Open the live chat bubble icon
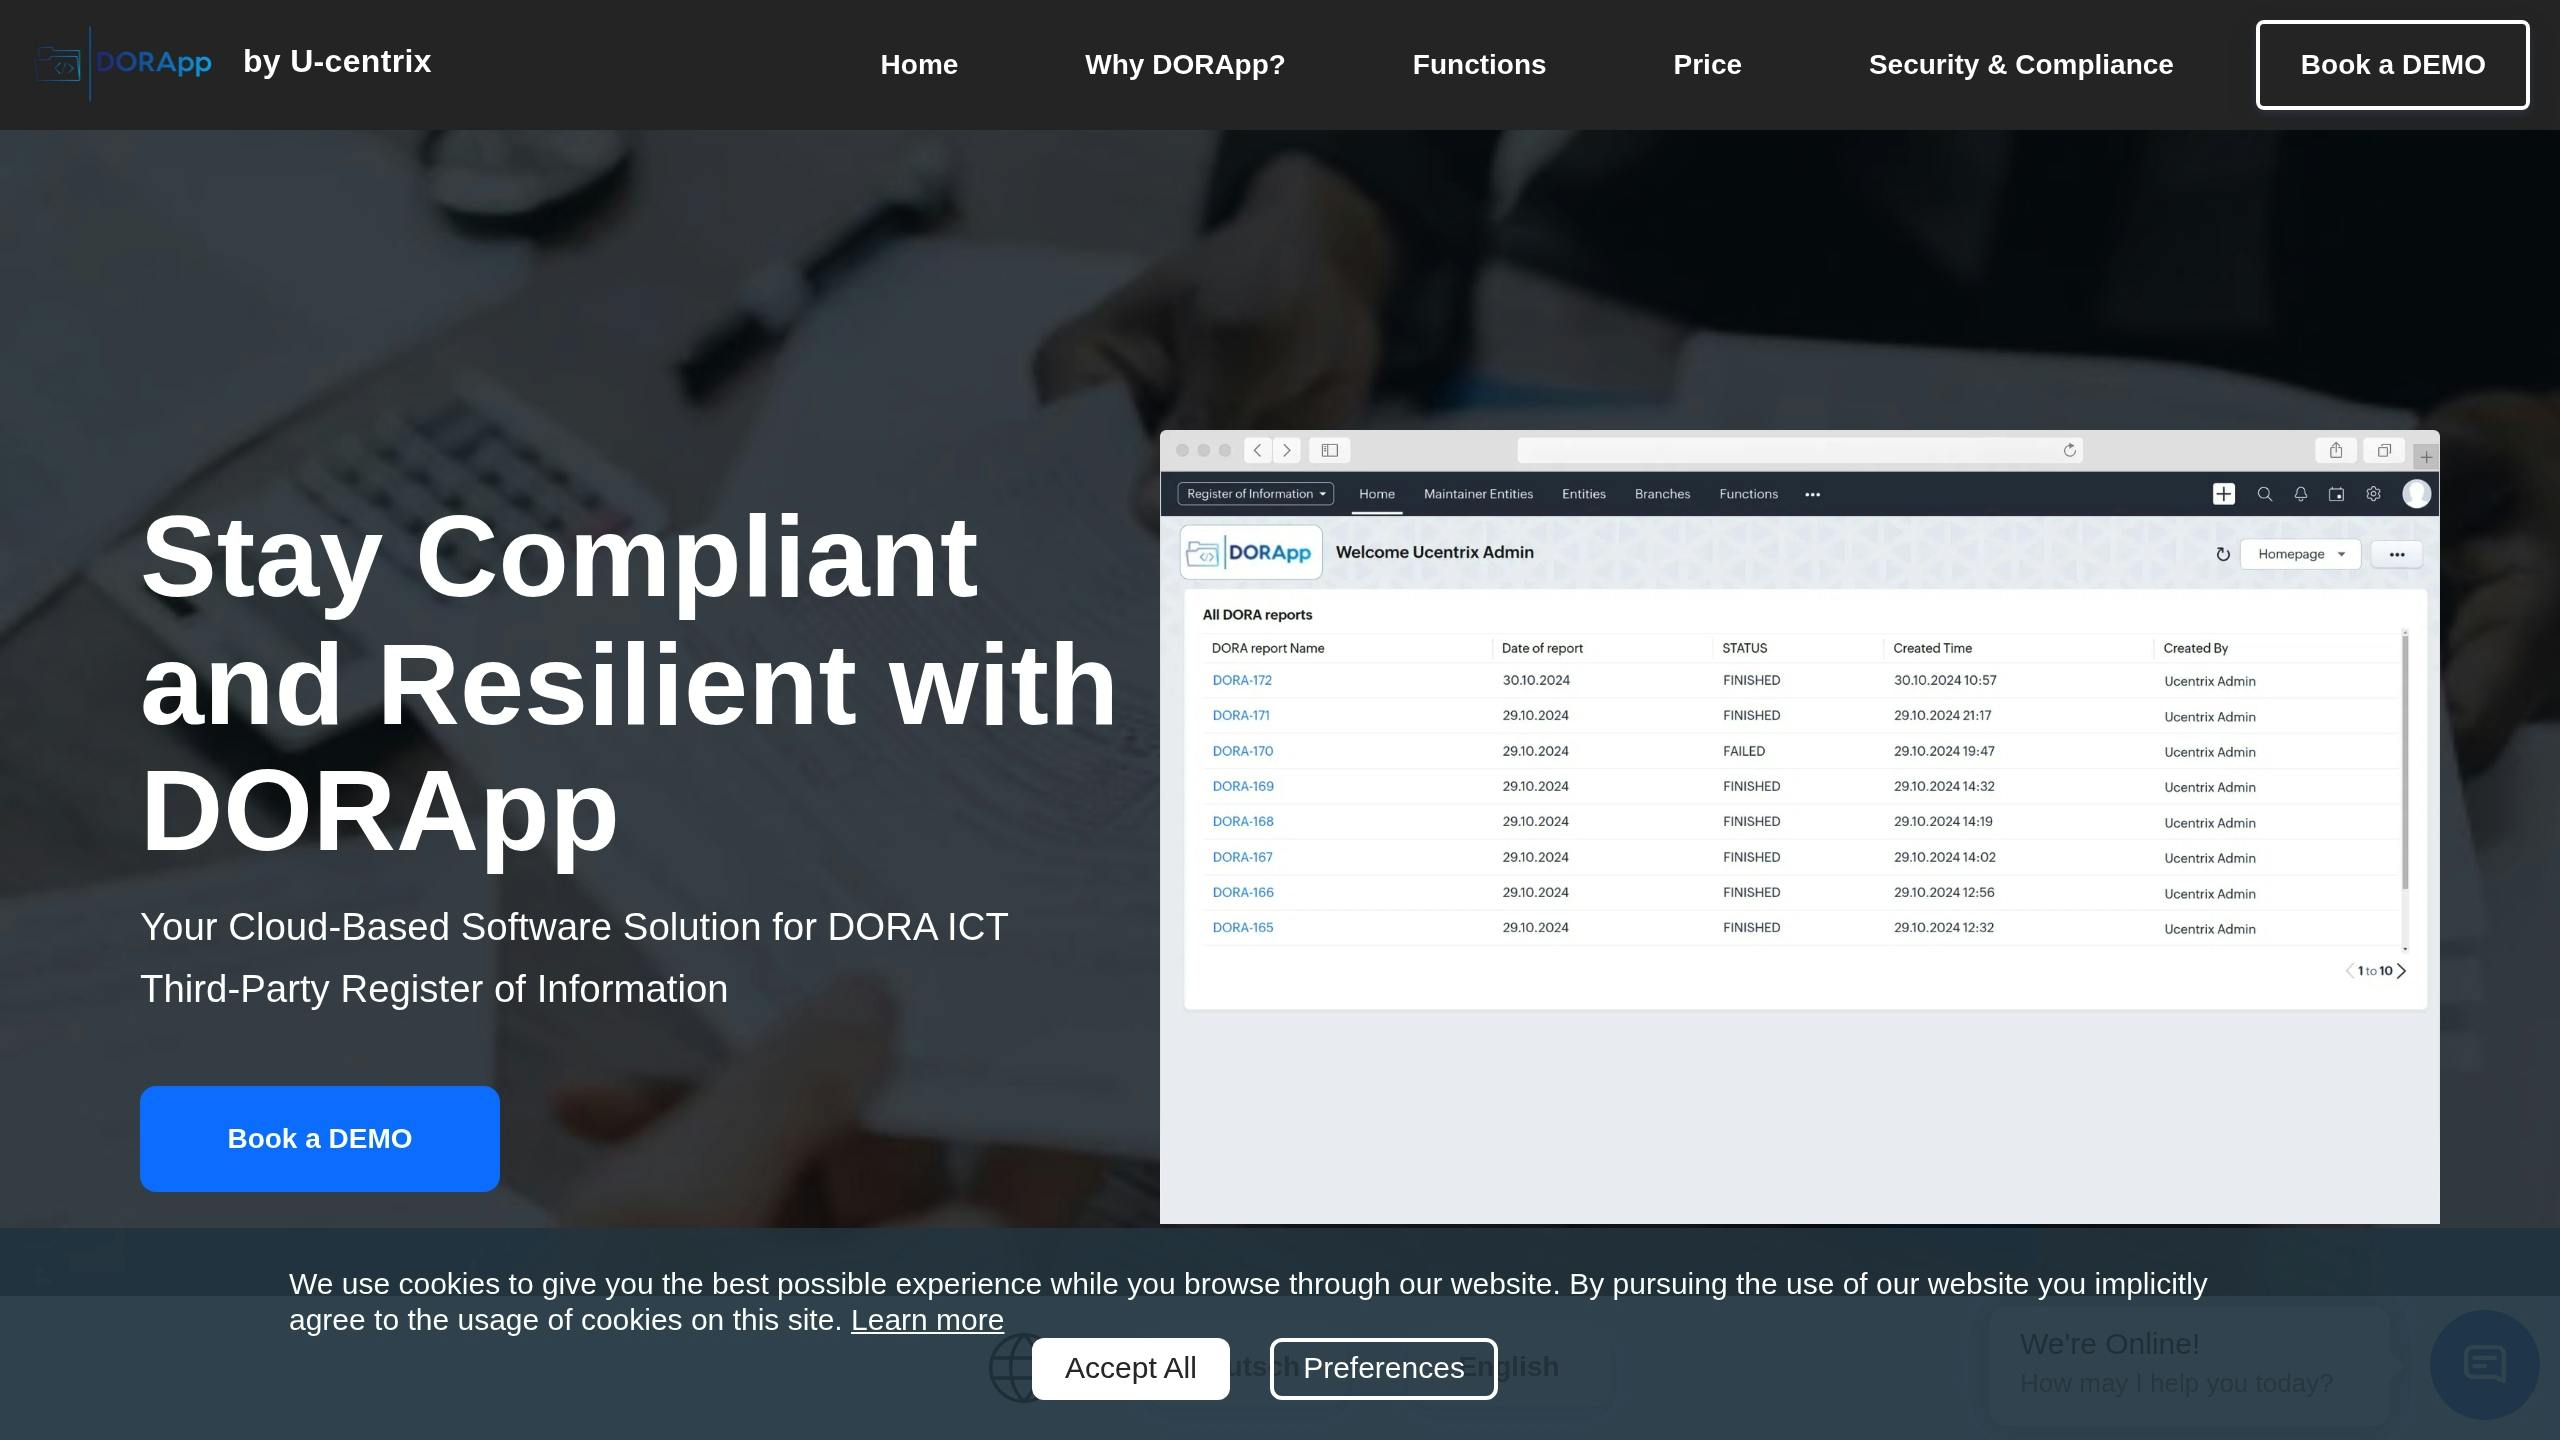The height and width of the screenshot is (1440, 2560). coord(2484,1364)
